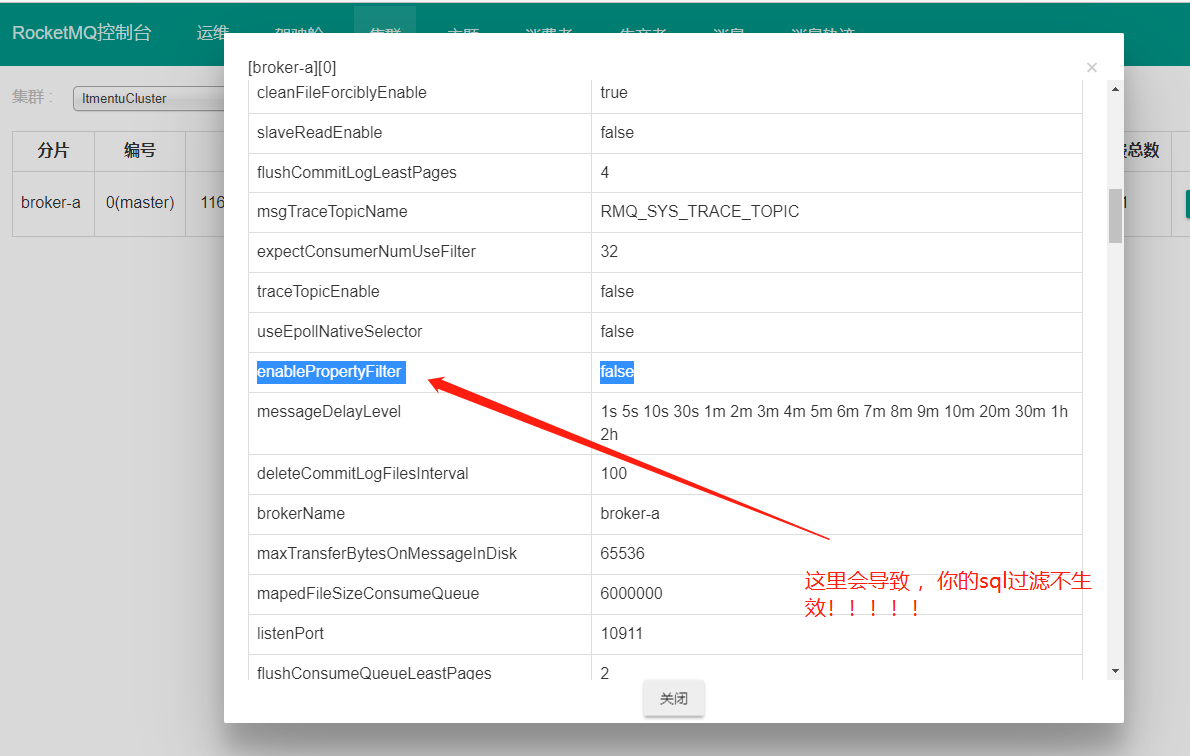Switch to the 运维 (Ops) menu item

(x=213, y=33)
